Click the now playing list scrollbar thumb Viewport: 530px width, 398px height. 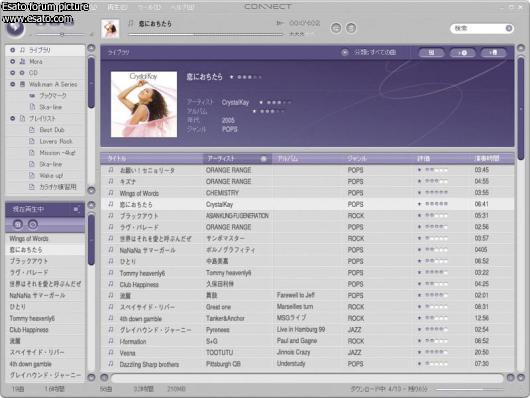pos(91,239)
